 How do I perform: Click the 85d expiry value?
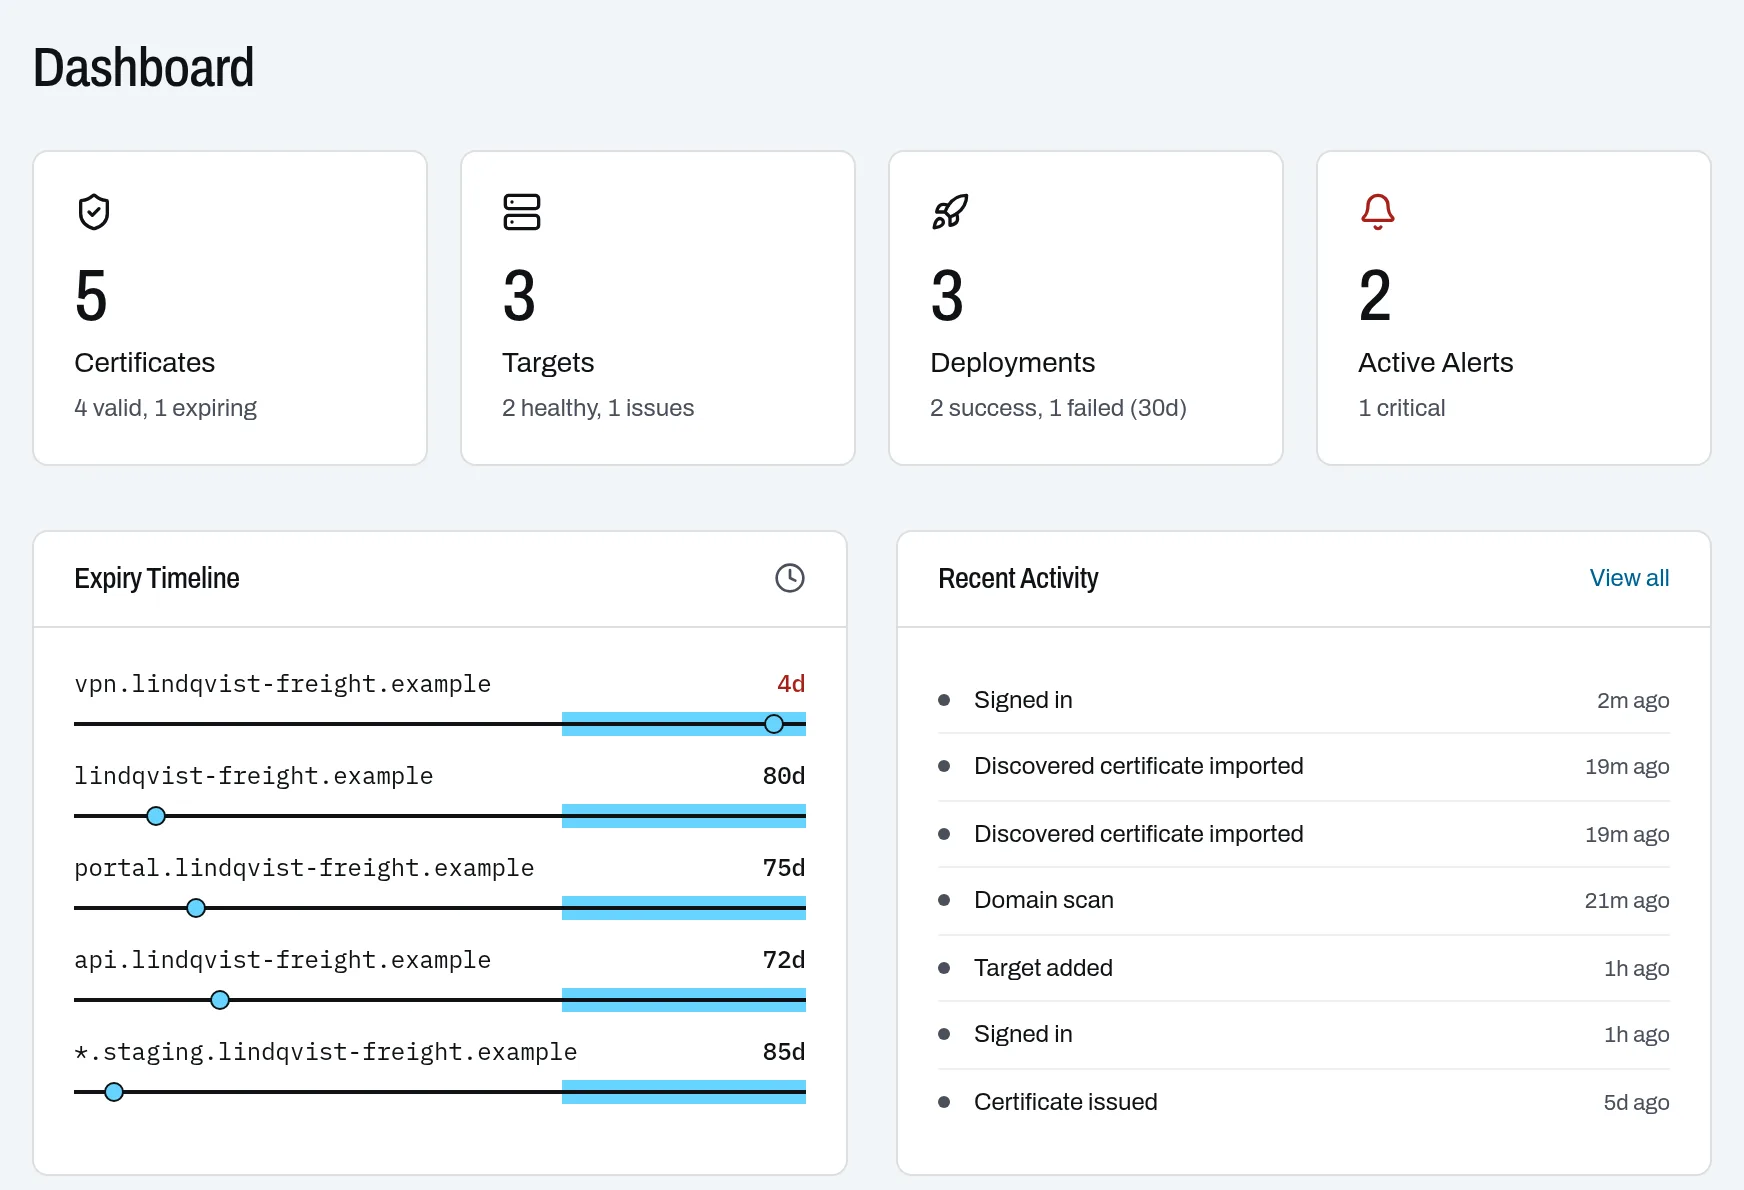[x=784, y=1052]
